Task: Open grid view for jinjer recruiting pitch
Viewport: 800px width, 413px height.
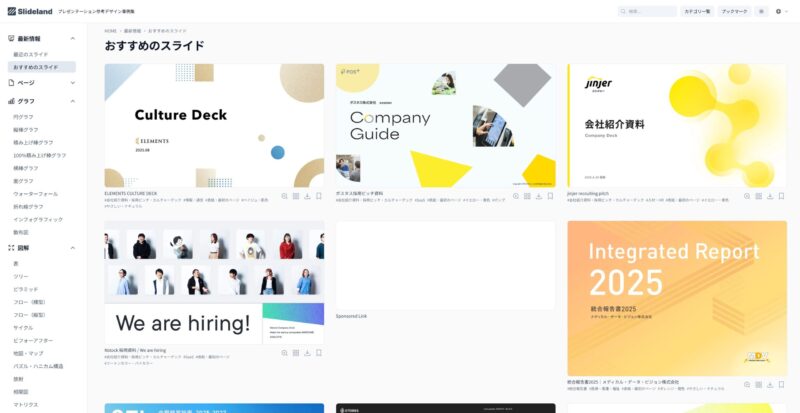Action: tap(759, 196)
